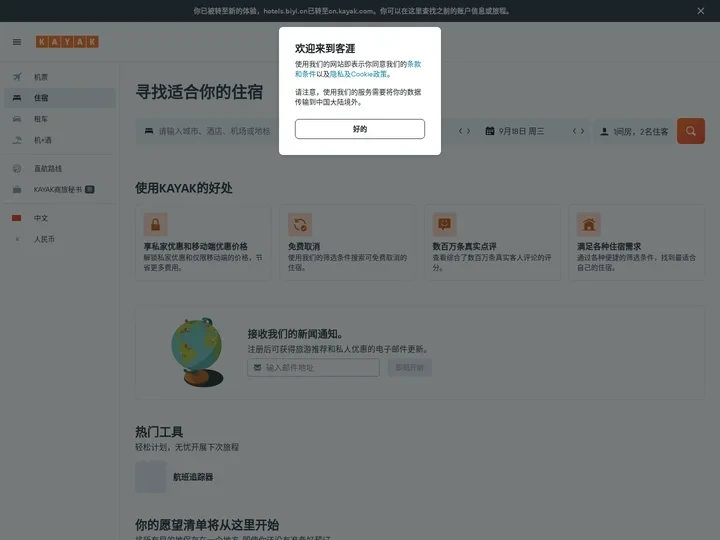This screenshot has width=720, height=540.
Task: Click the briefcase icon beside KAYAK商旅秘书
Action: [17, 189]
